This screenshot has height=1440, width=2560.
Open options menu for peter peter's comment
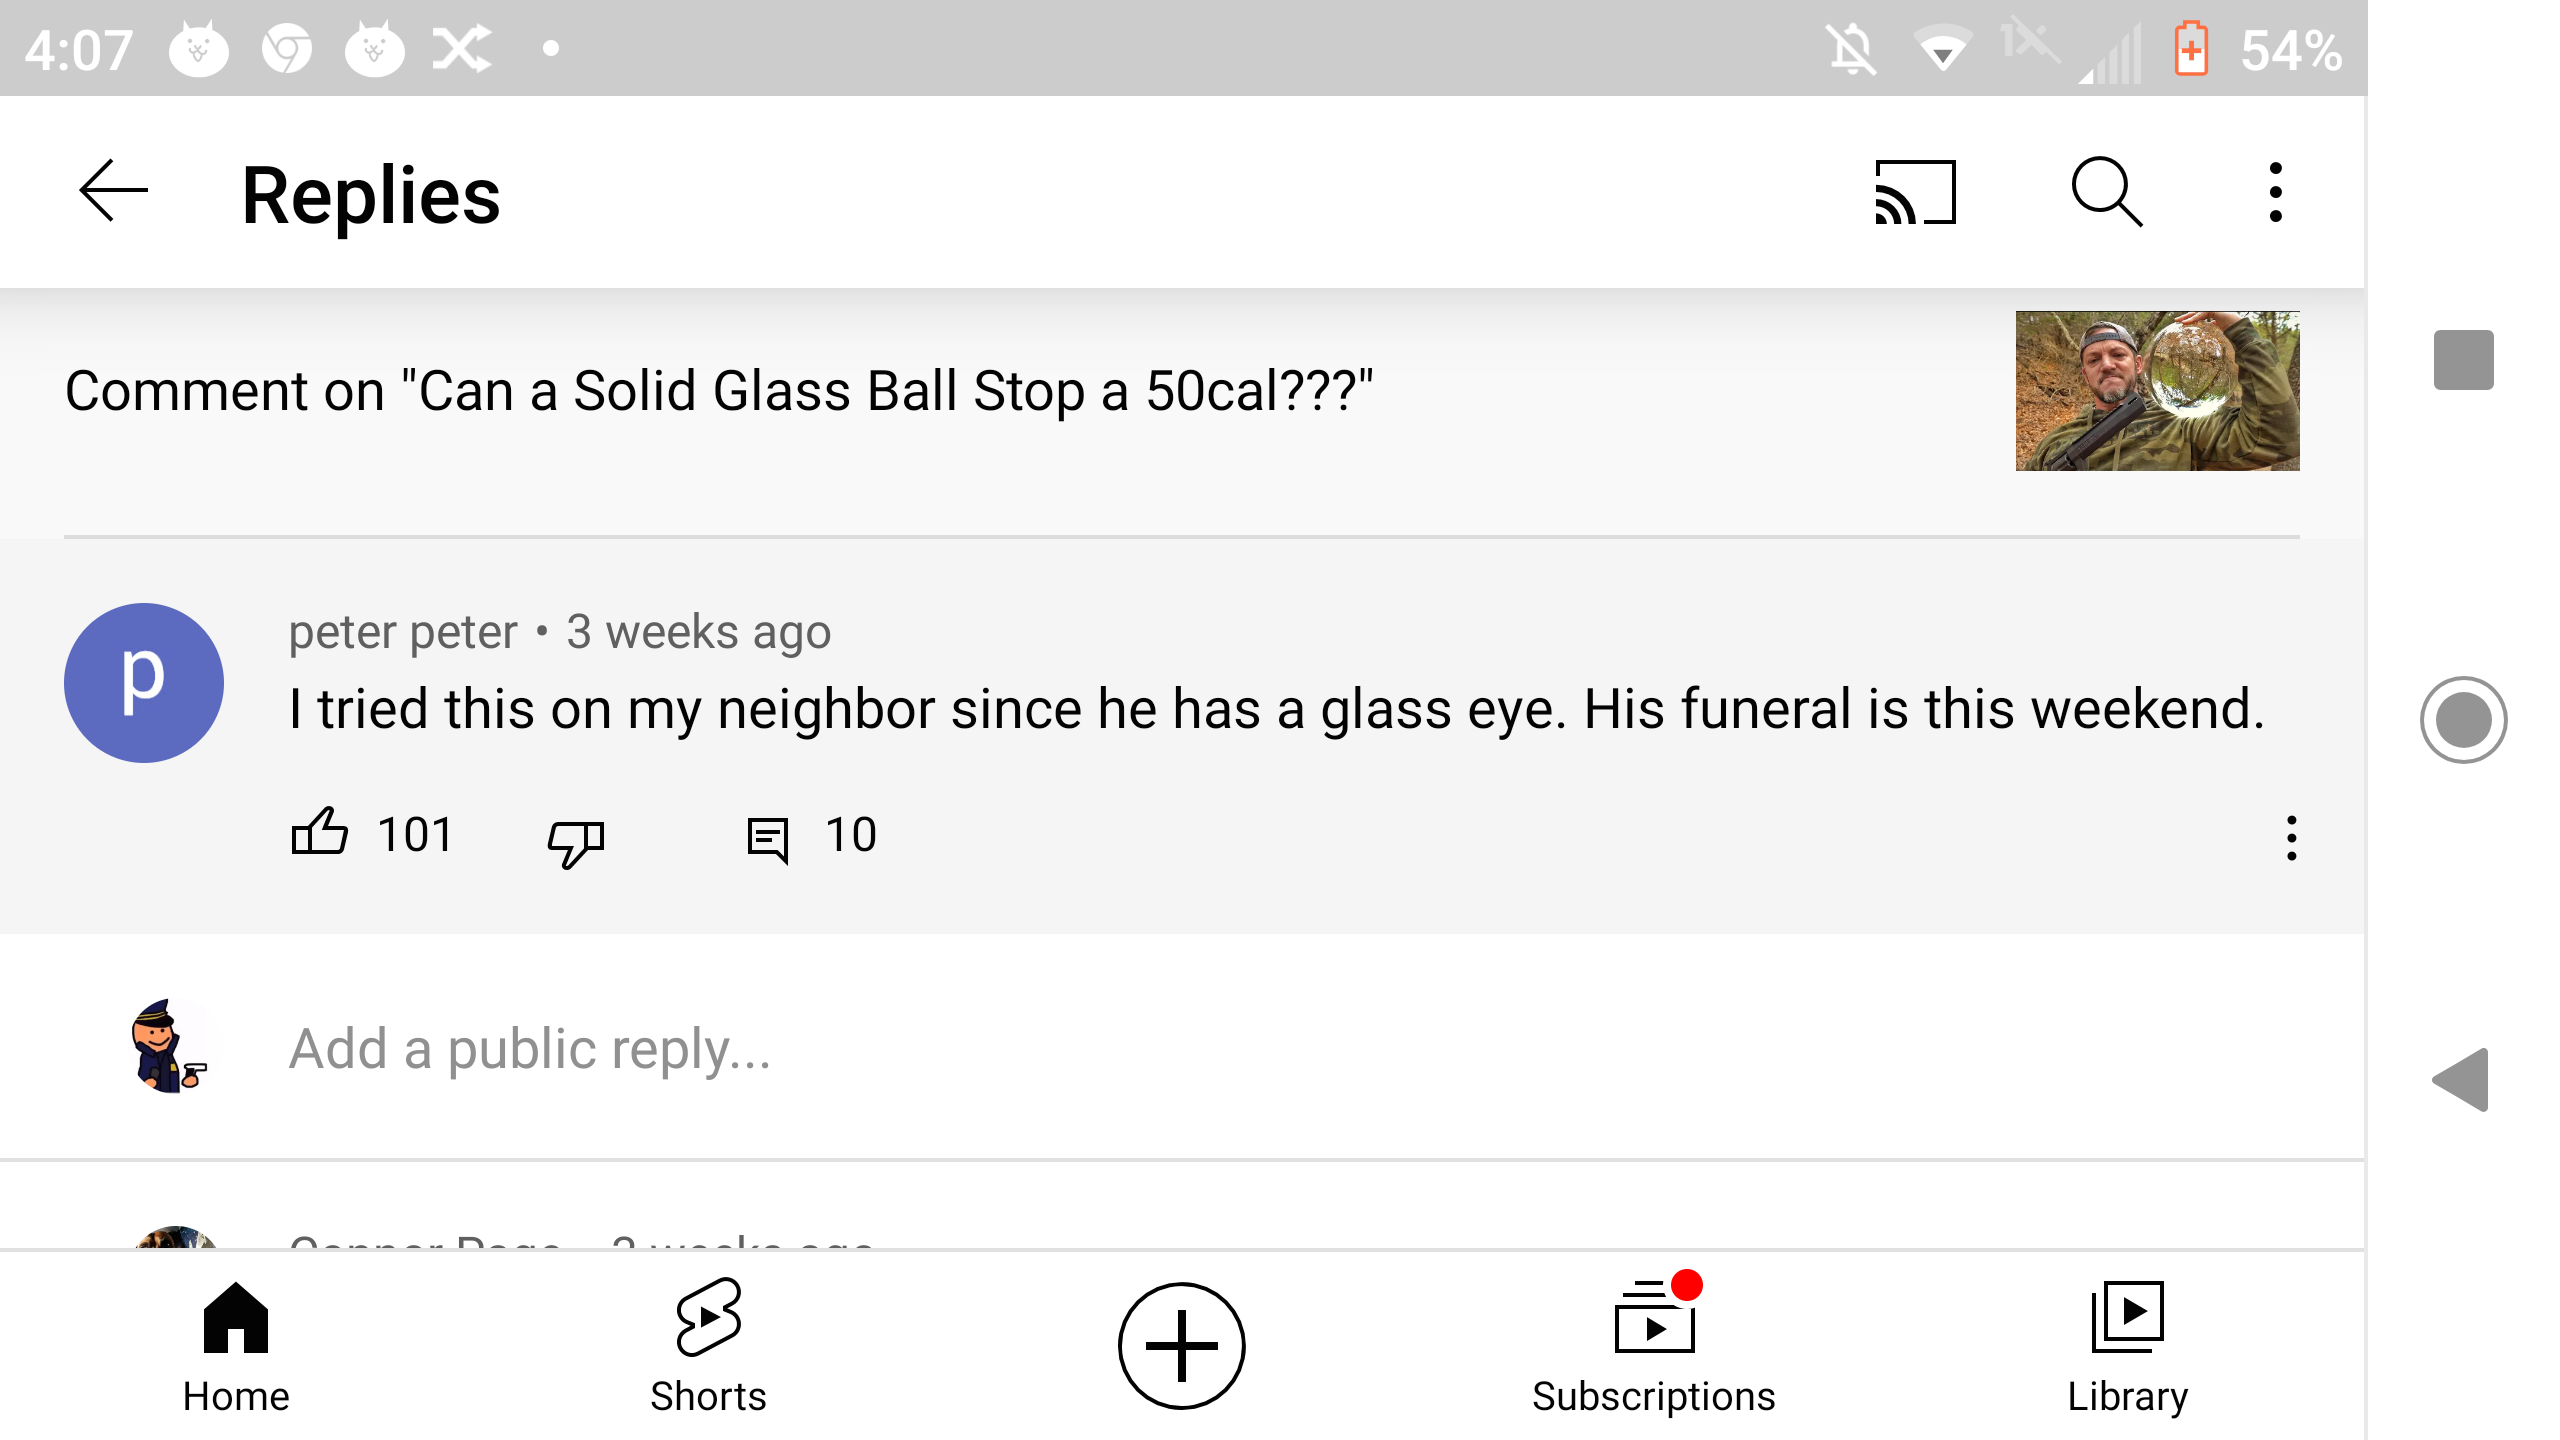(x=2291, y=838)
